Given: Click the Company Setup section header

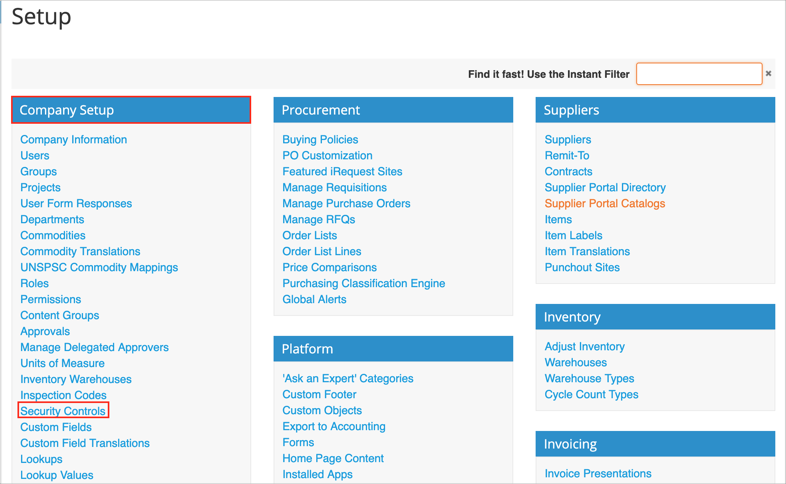Looking at the screenshot, I should coord(131,110).
